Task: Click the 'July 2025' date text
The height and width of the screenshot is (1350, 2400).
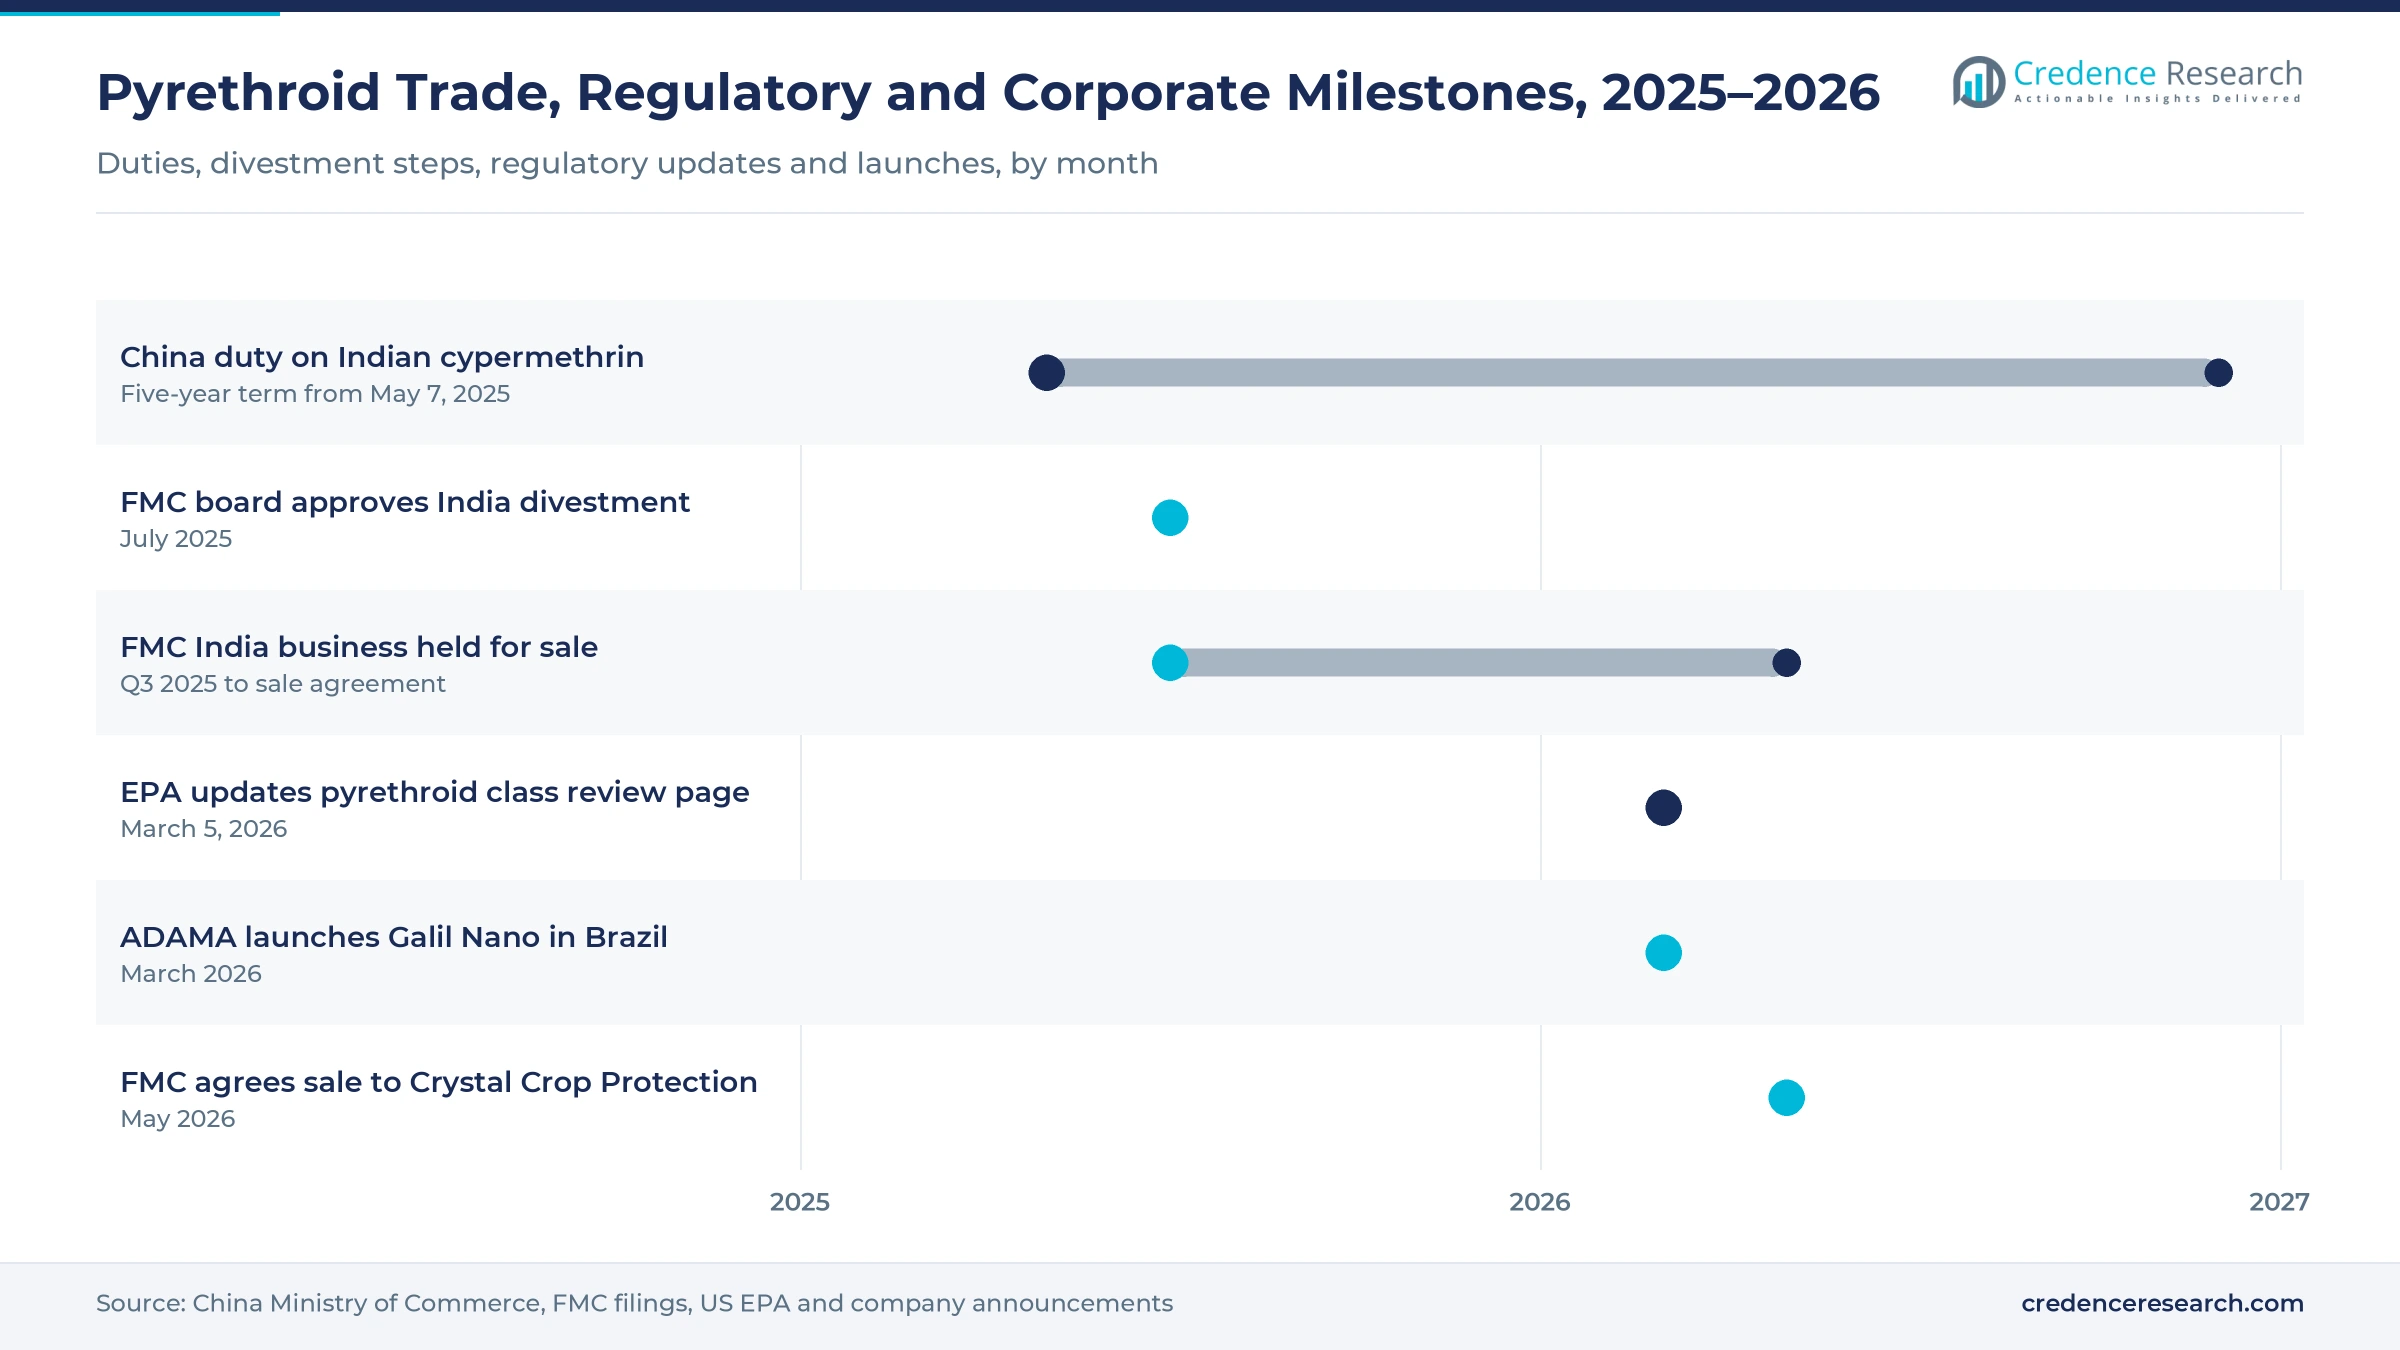Action: 176,539
